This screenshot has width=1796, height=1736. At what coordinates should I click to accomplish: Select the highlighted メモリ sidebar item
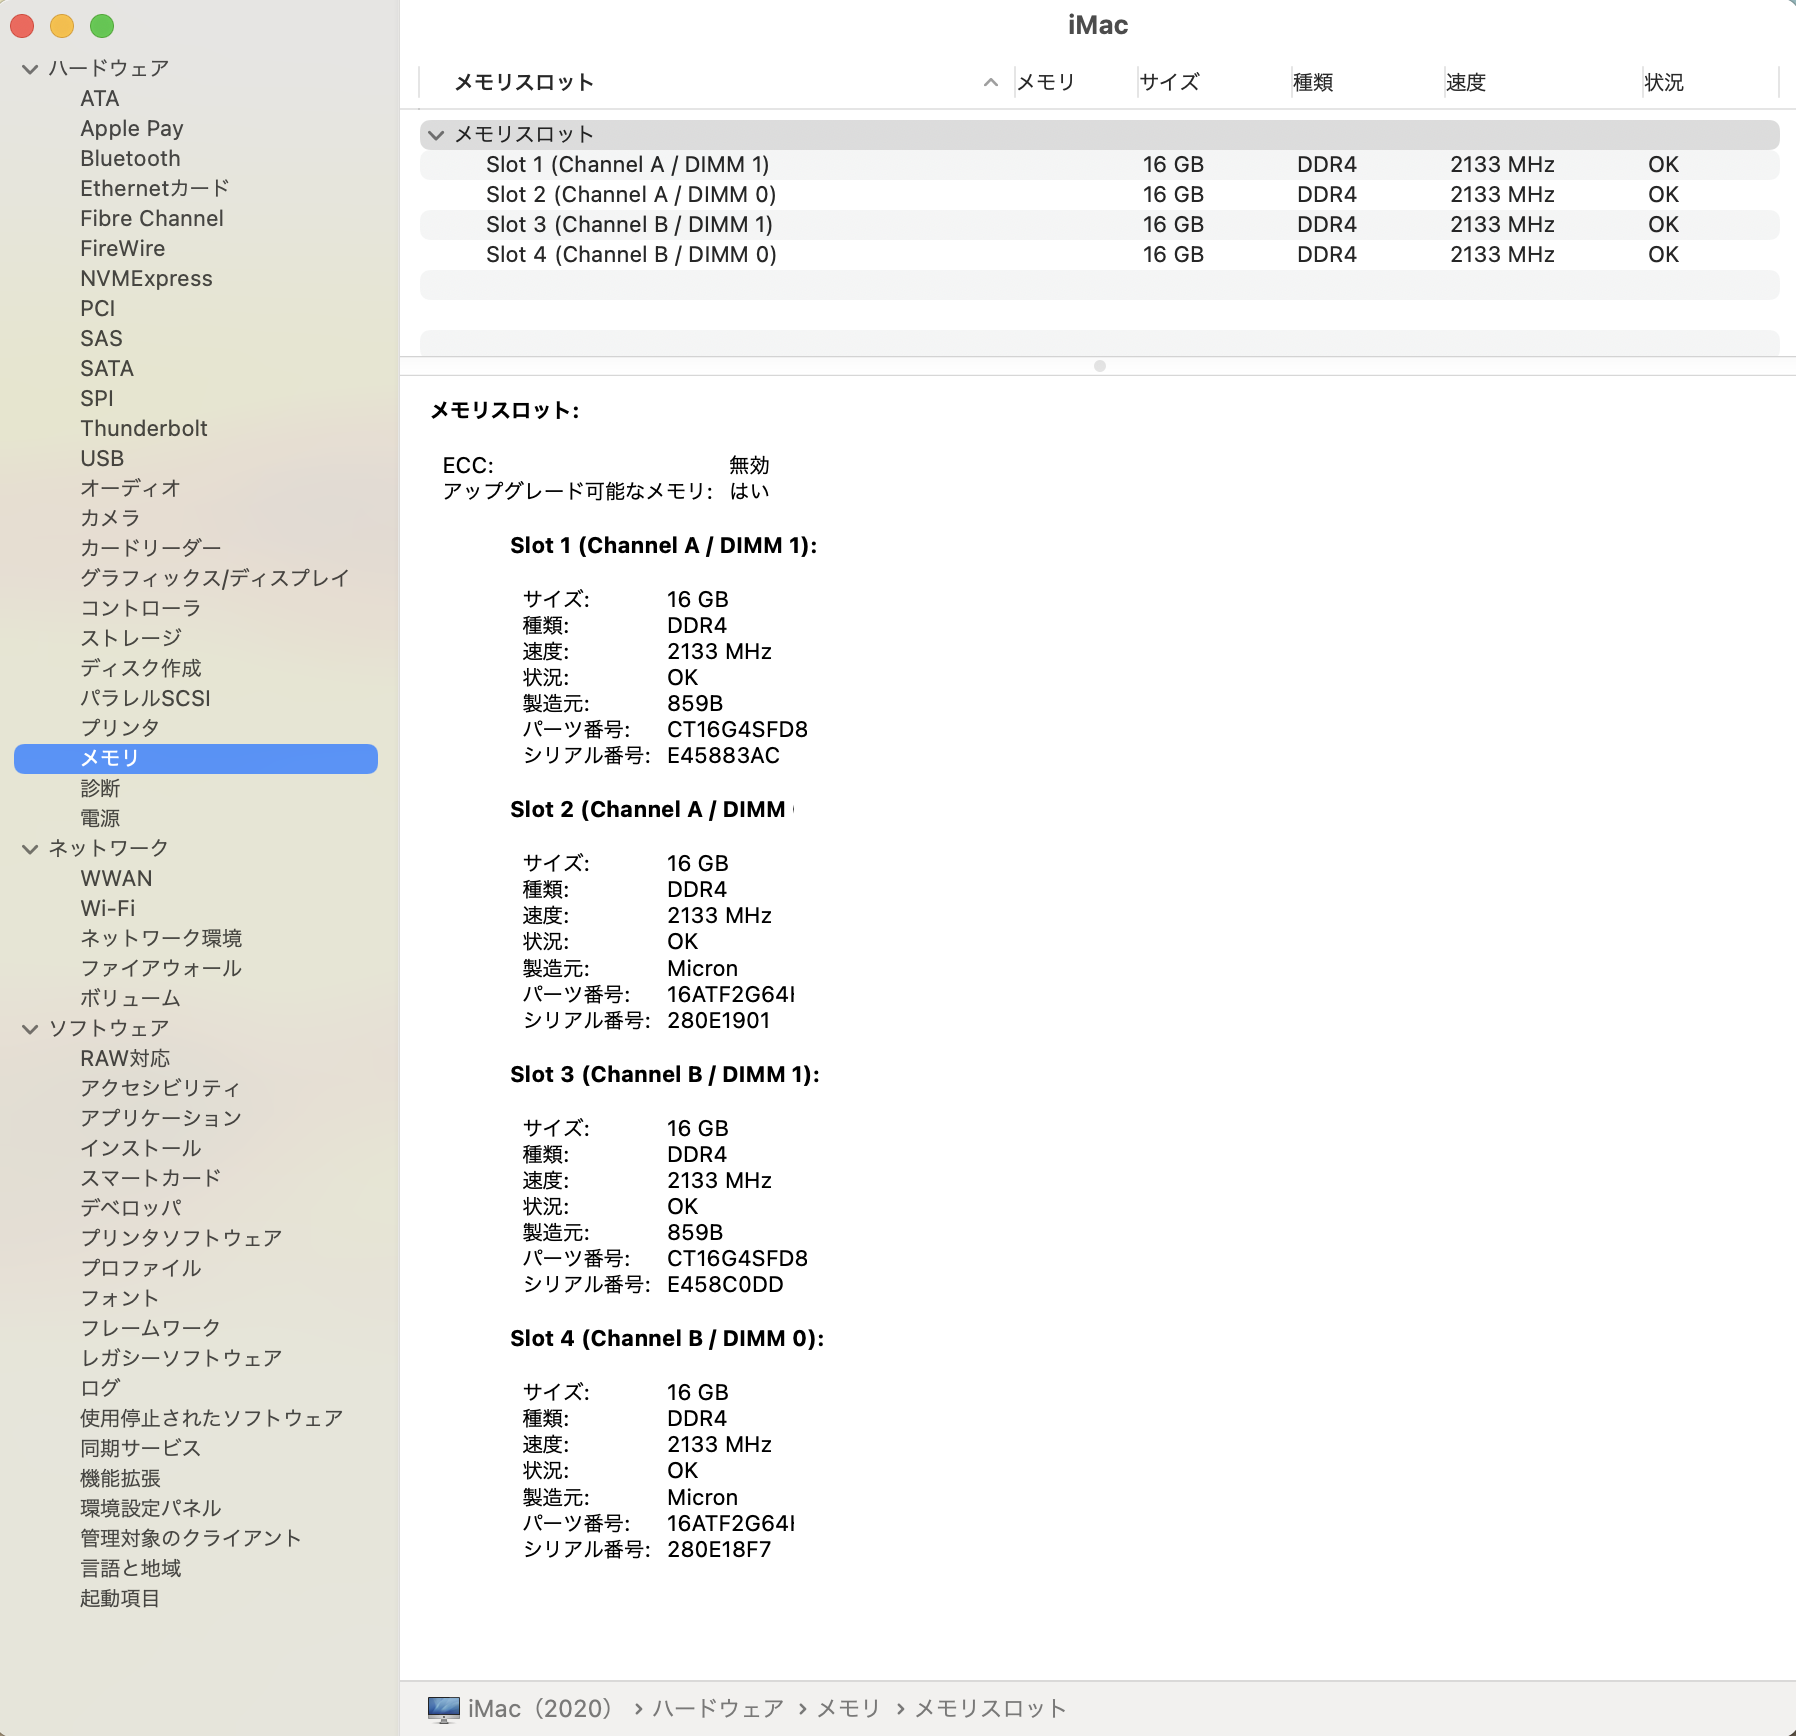click(x=196, y=758)
